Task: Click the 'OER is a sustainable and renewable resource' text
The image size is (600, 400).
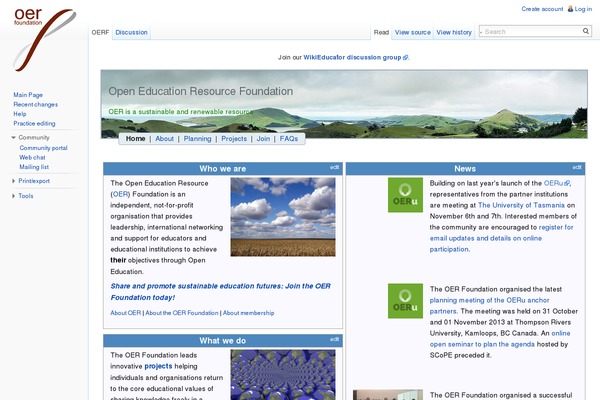Action: (x=181, y=112)
